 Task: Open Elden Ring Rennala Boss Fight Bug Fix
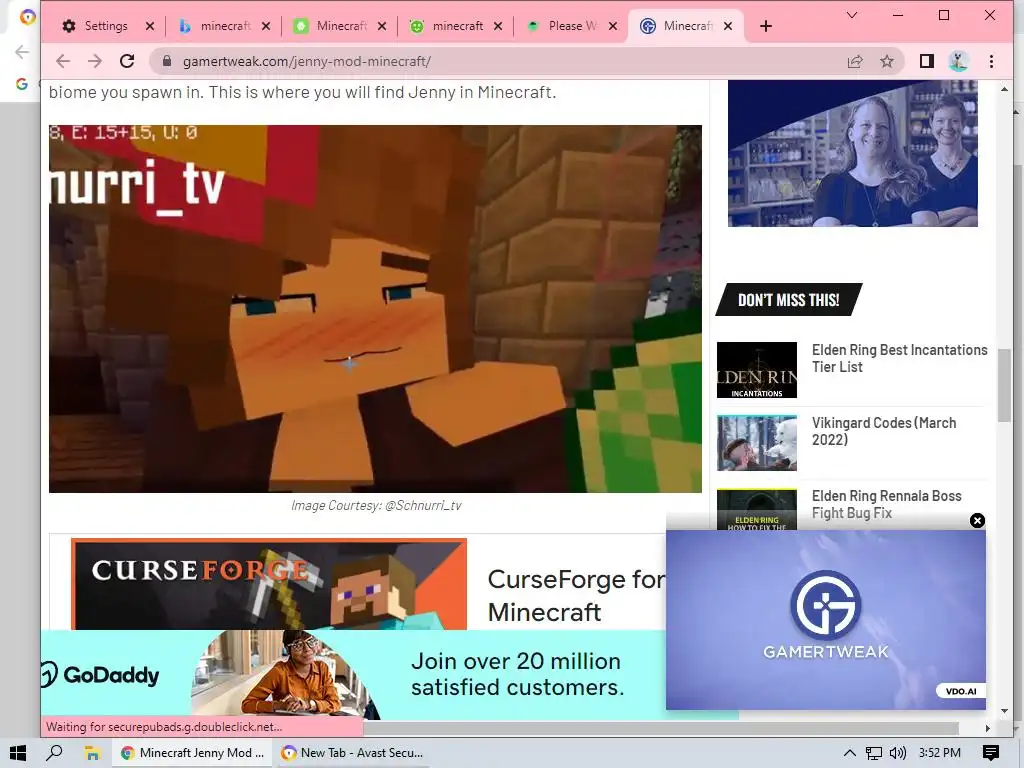coord(886,504)
